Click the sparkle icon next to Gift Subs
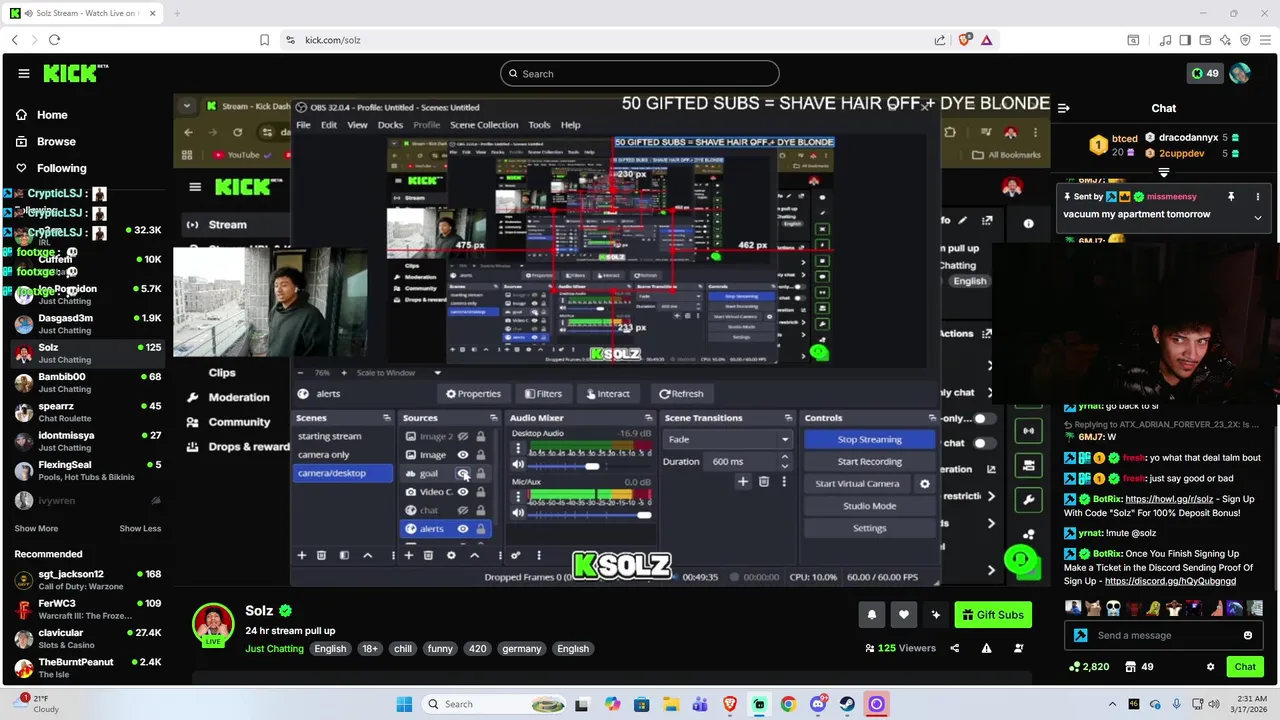Image resolution: width=1280 pixels, height=720 pixels. click(936, 615)
